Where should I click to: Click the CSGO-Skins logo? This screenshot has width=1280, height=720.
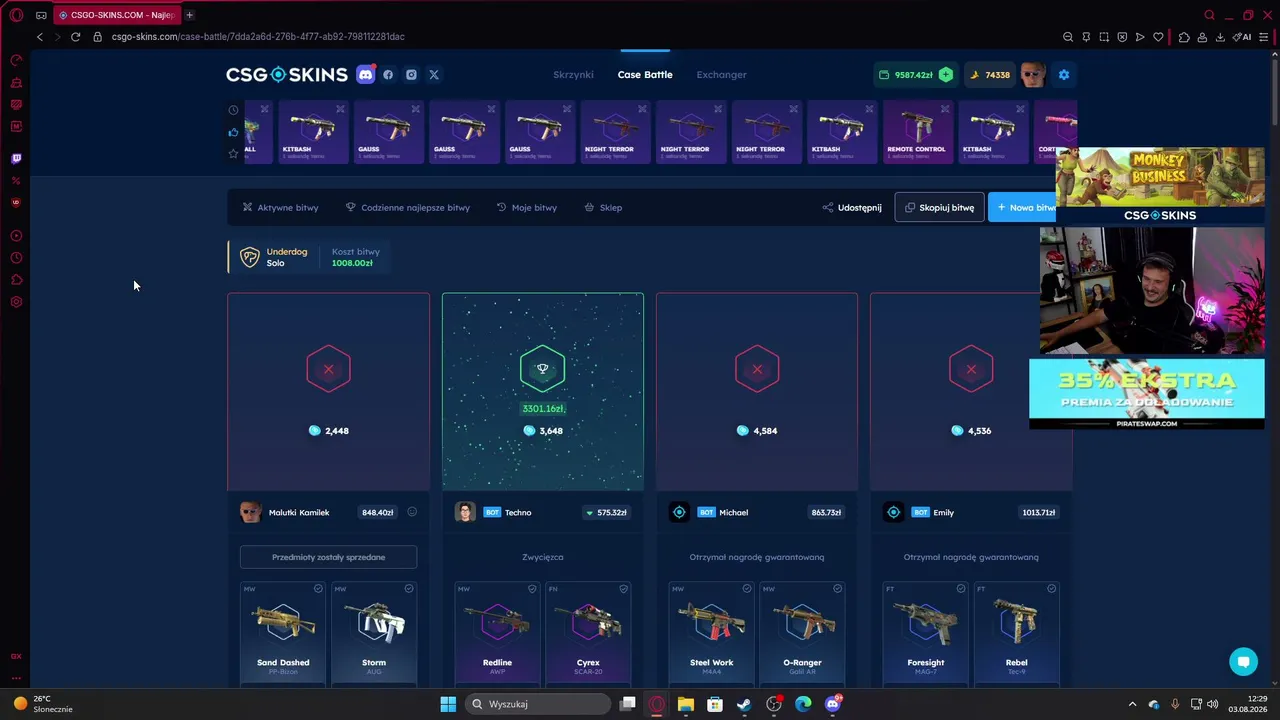[287, 74]
